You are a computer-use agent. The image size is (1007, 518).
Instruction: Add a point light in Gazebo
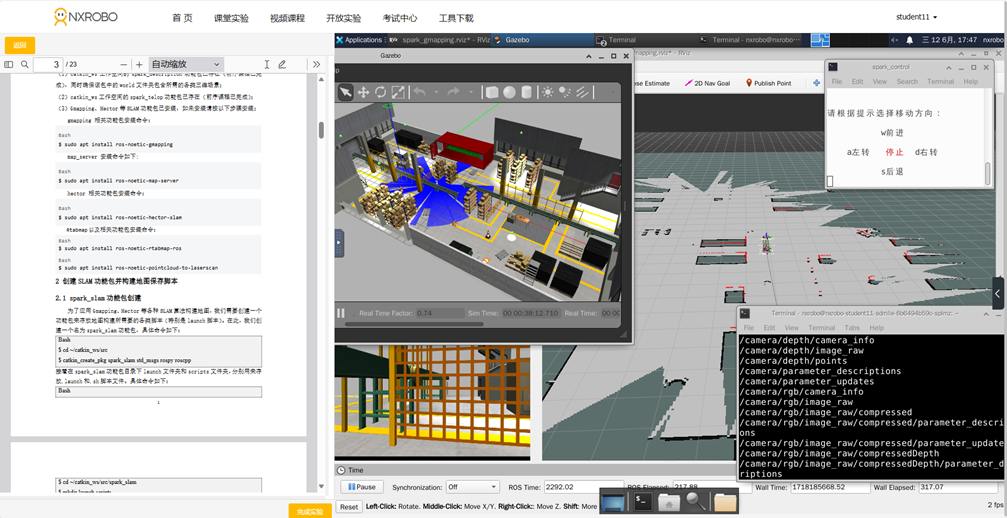548,92
